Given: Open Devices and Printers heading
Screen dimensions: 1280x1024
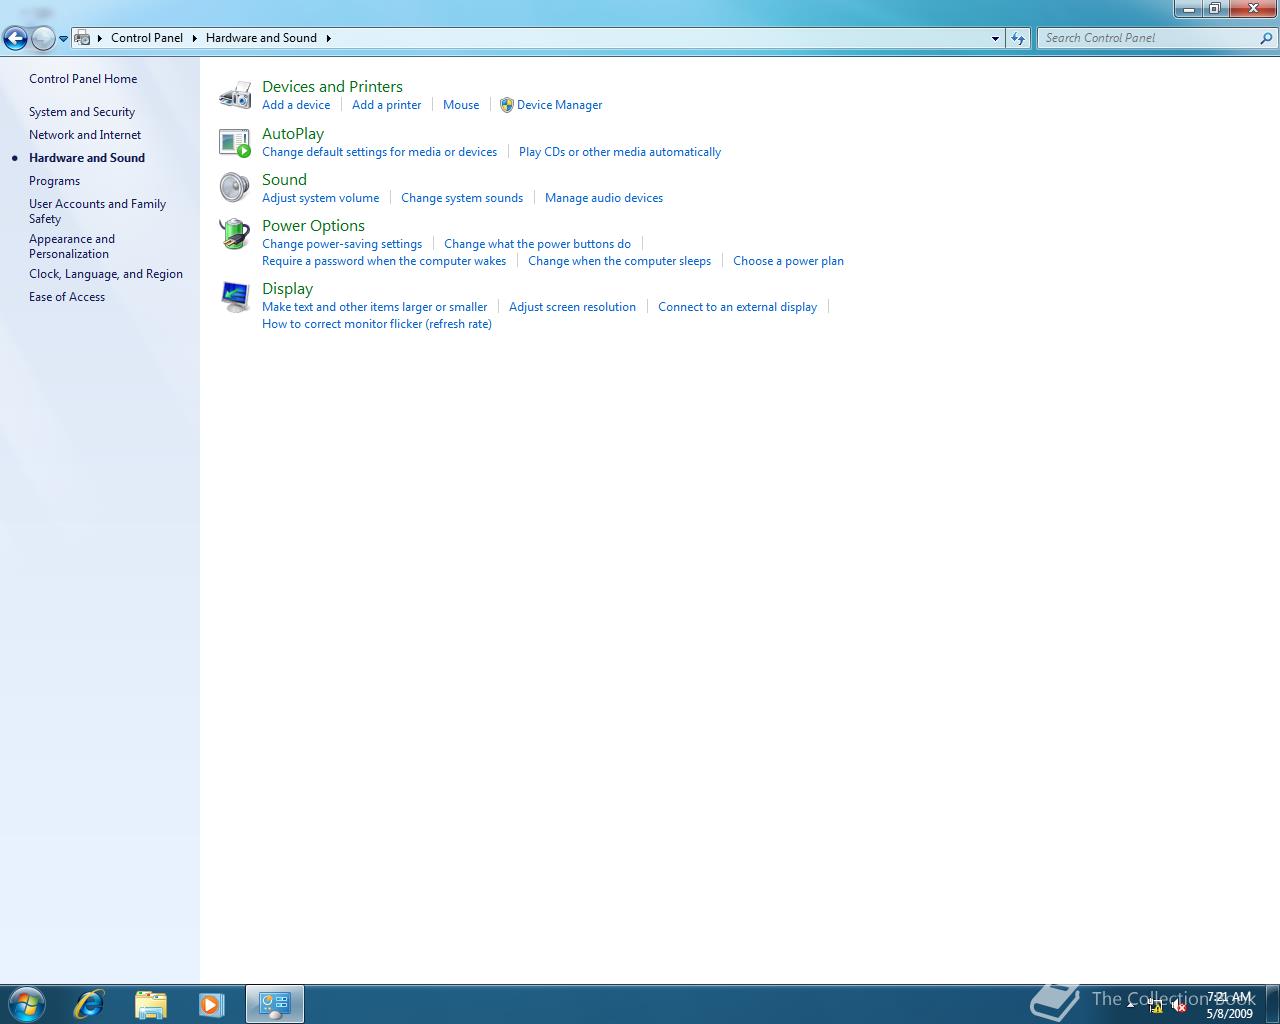Looking at the screenshot, I should click(x=332, y=87).
